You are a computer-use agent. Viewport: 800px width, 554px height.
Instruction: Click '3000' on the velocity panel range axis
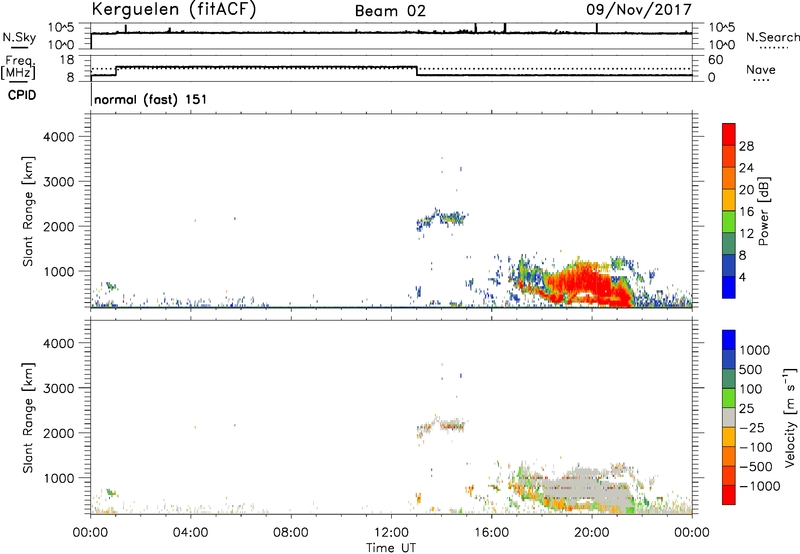[59, 388]
